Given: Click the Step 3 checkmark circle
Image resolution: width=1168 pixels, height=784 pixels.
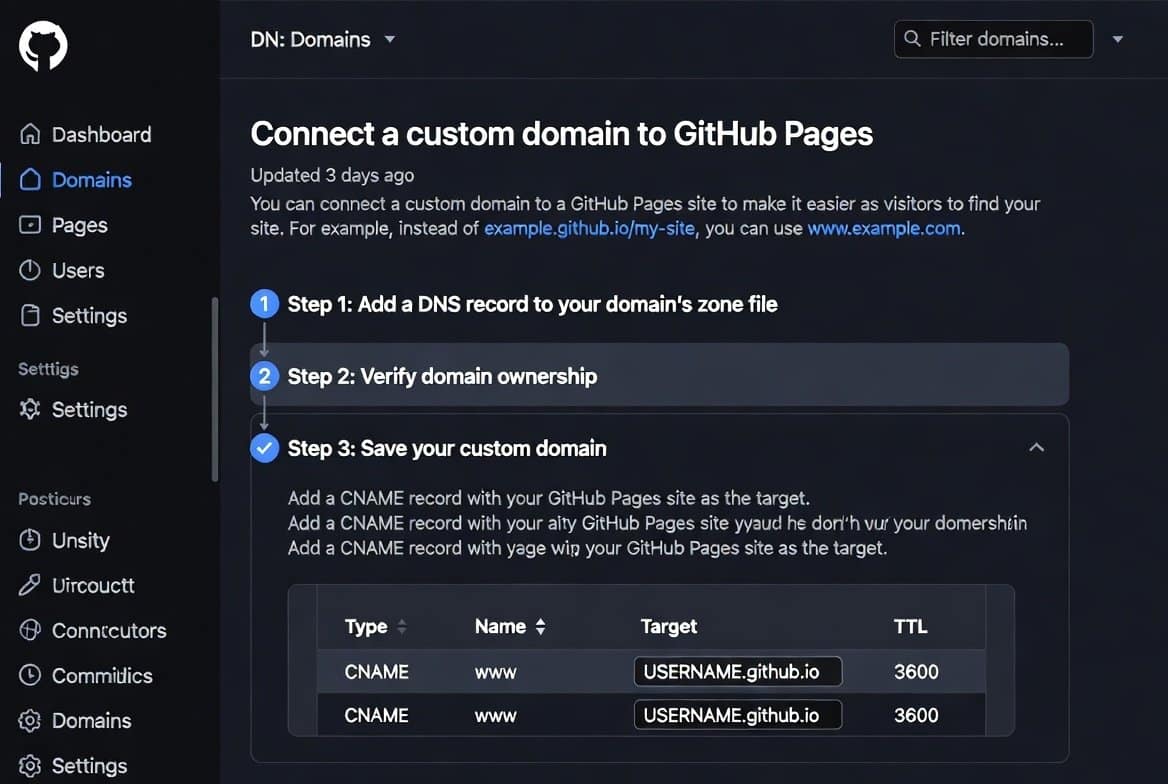Looking at the screenshot, I should [263, 448].
